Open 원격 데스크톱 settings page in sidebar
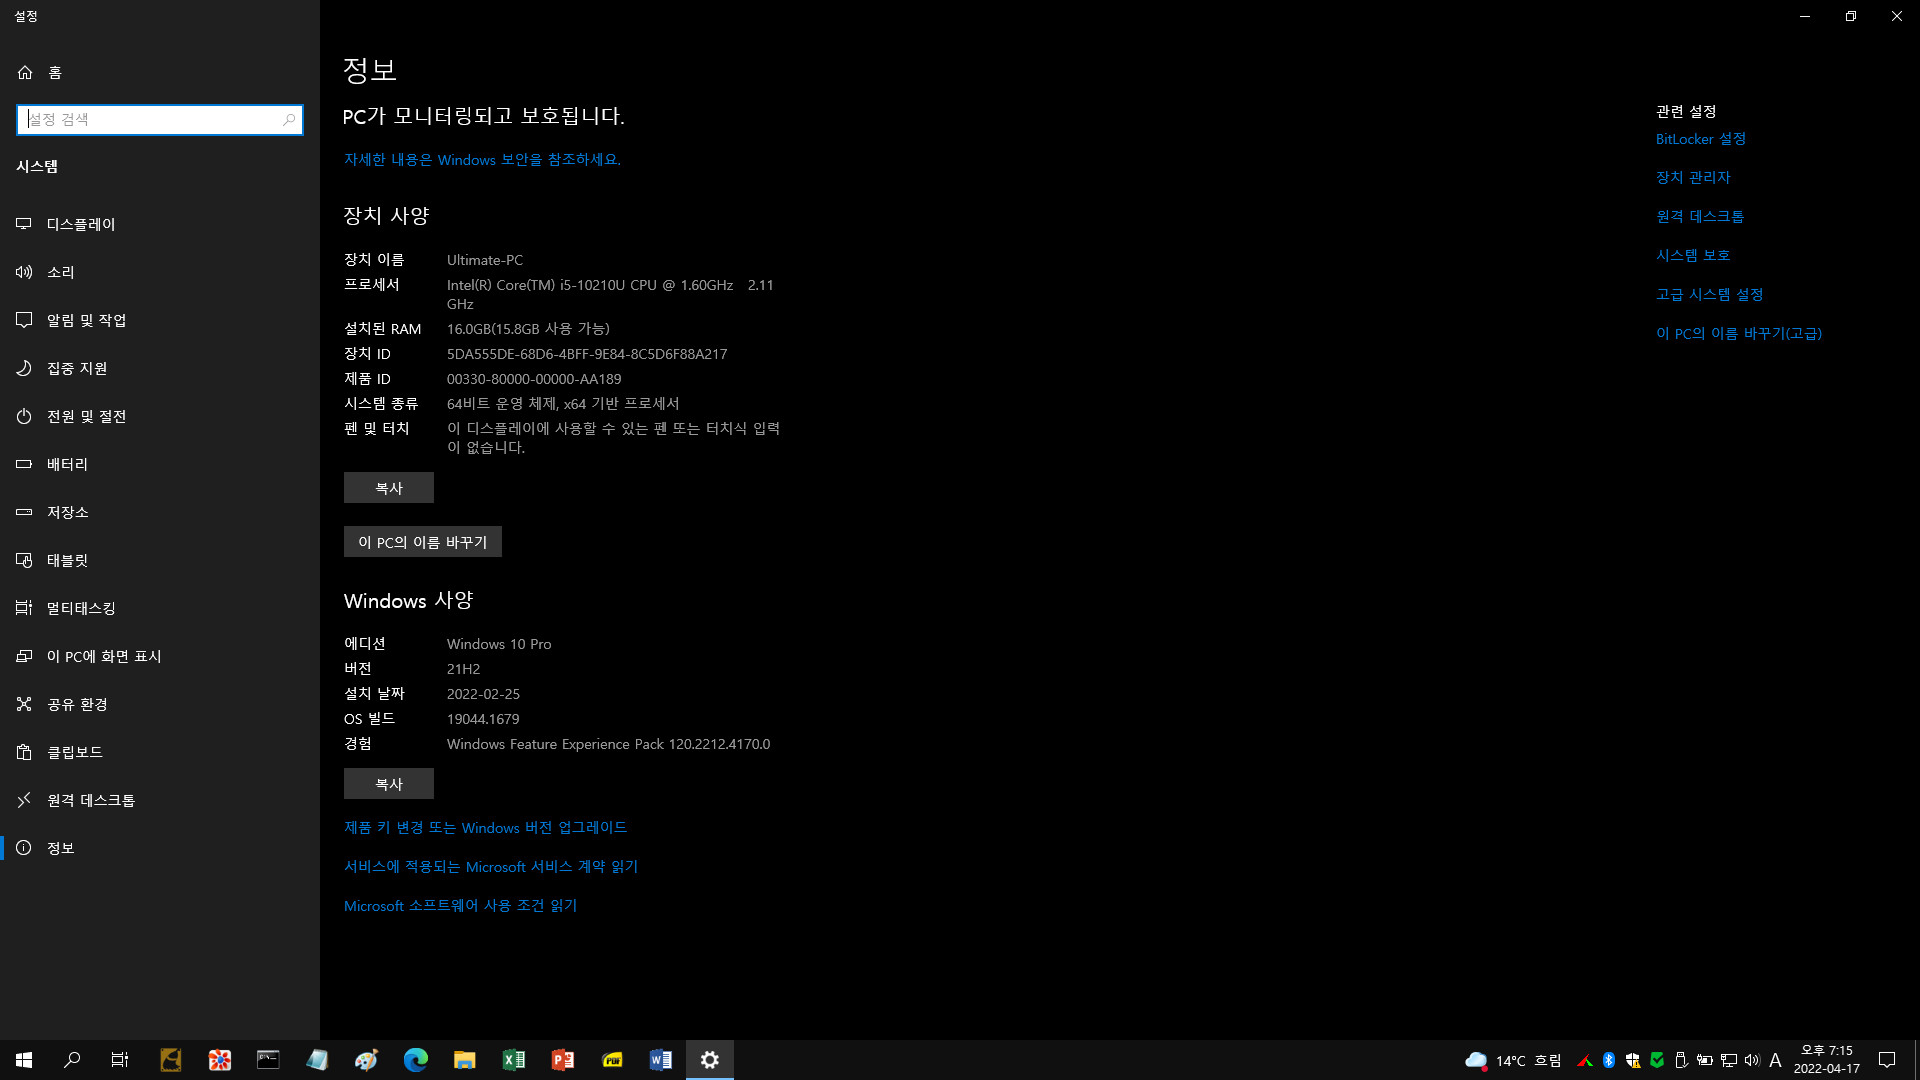1920x1080 pixels. coord(160,800)
